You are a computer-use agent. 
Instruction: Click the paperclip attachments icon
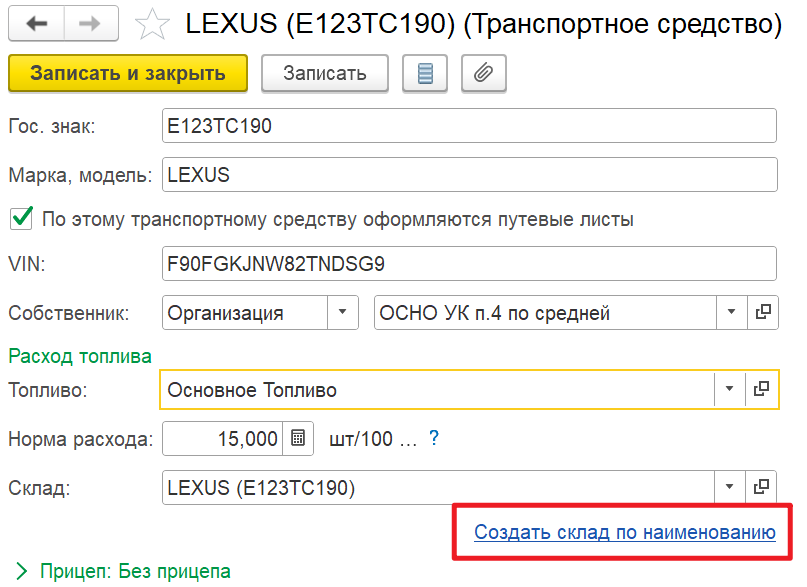(484, 73)
